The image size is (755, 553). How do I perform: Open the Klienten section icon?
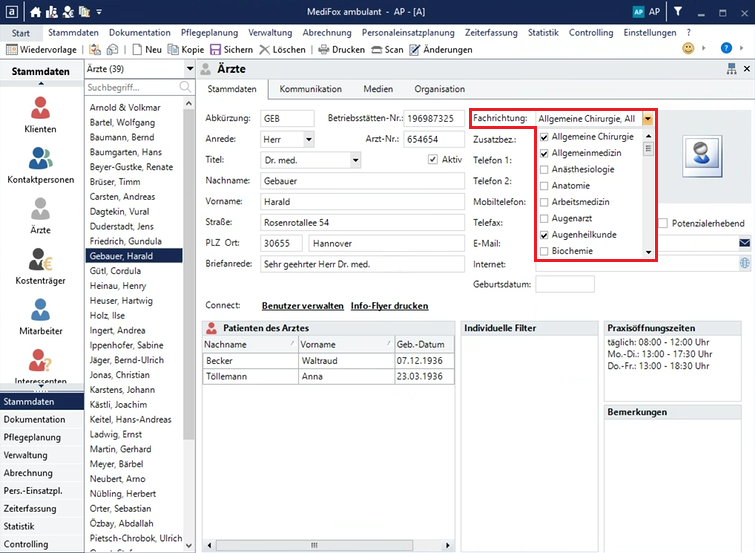pyautogui.click(x=40, y=108)
